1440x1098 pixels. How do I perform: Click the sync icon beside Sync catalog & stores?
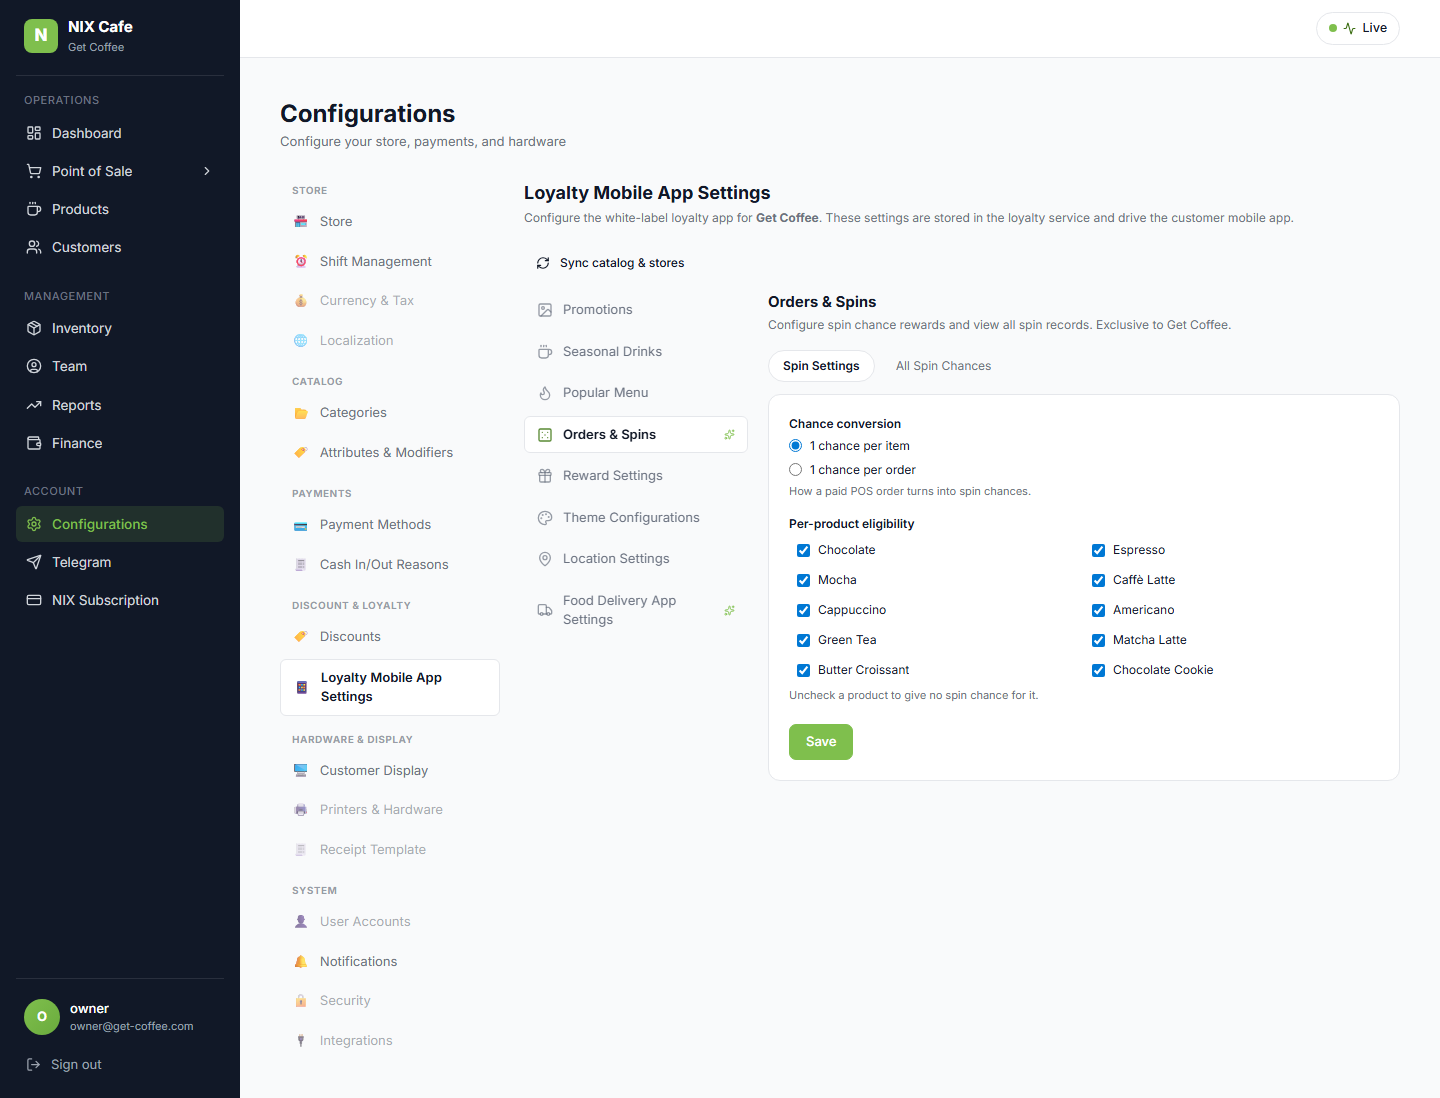pyautogui.click(x=543, y=263)
